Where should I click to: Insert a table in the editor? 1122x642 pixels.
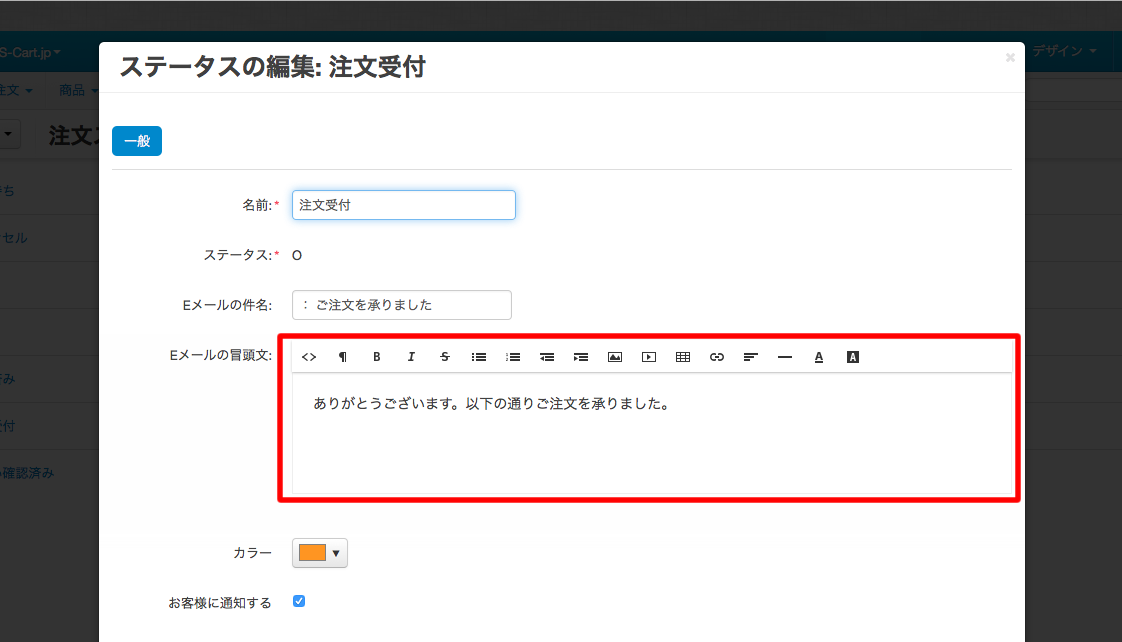(x=683, y=357)
